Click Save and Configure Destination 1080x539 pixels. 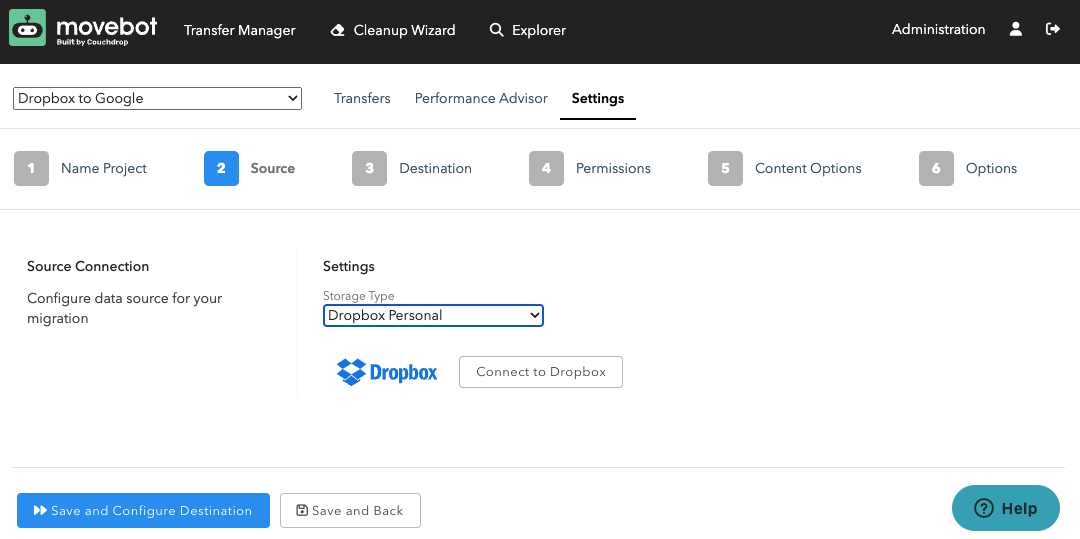pyautogui.click(x=143, y=510)
